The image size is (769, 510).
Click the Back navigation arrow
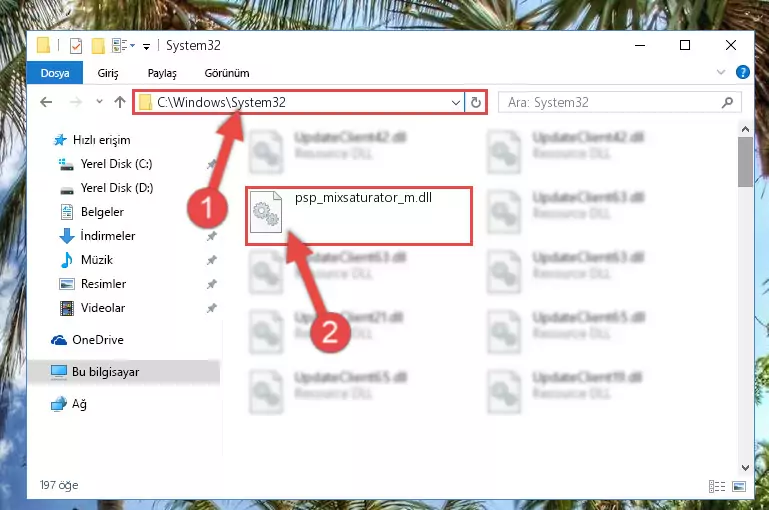pos(46,102)
